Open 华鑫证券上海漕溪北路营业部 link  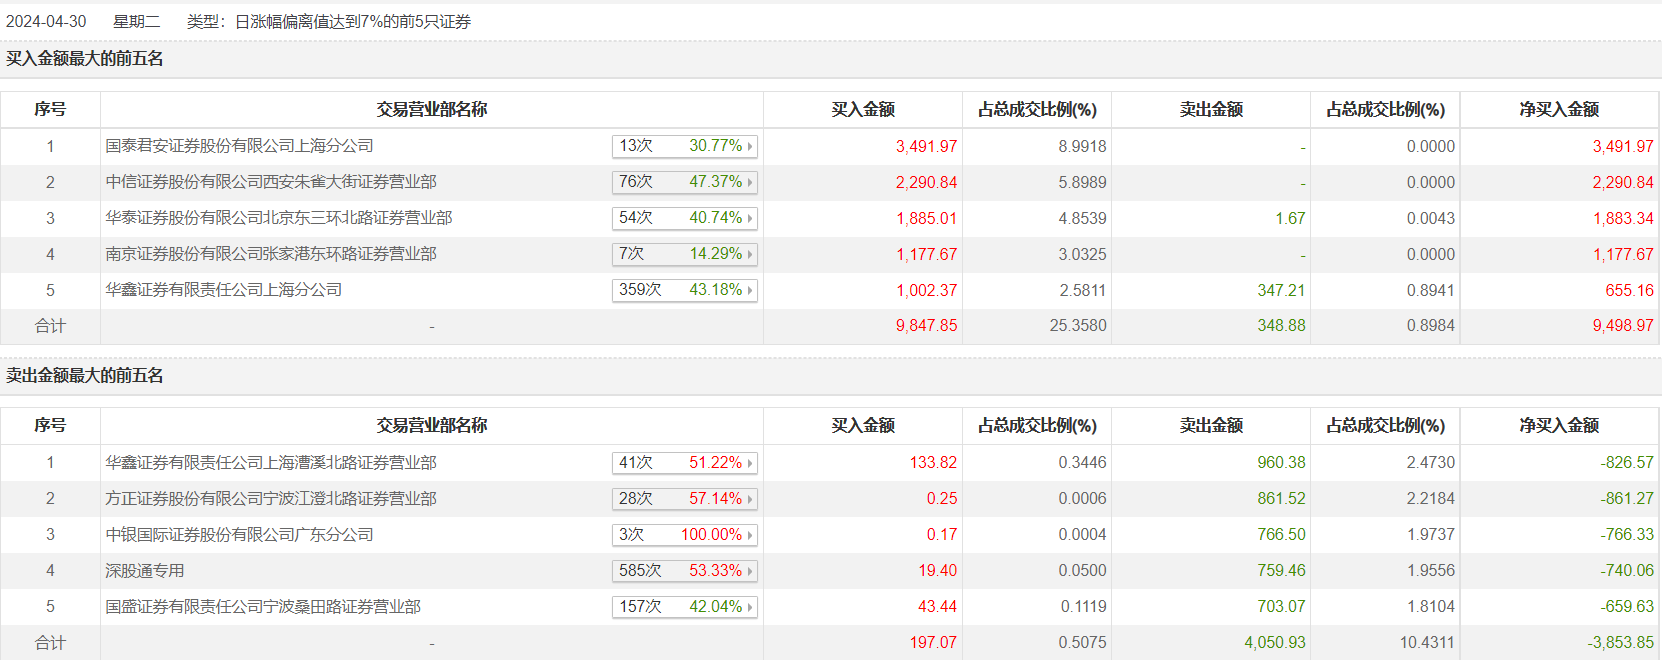(x=271, y=463)
